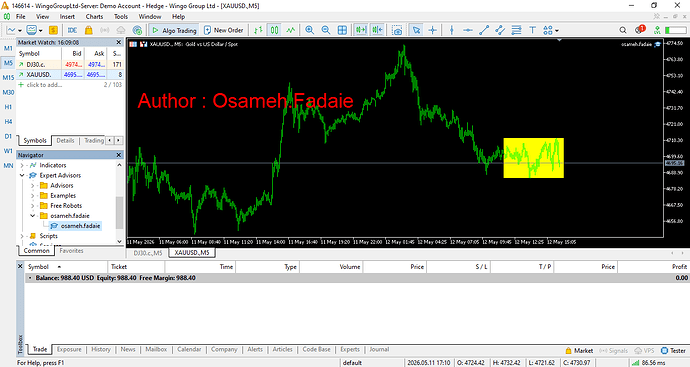This screenshot has width=690, height=367.
Task: Open the Charts menu
Action: pyautogui.click(x=94, y=17)
